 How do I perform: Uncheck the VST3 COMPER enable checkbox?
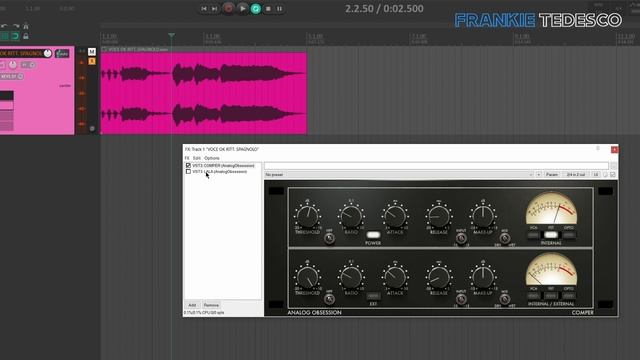click(188, 166)
